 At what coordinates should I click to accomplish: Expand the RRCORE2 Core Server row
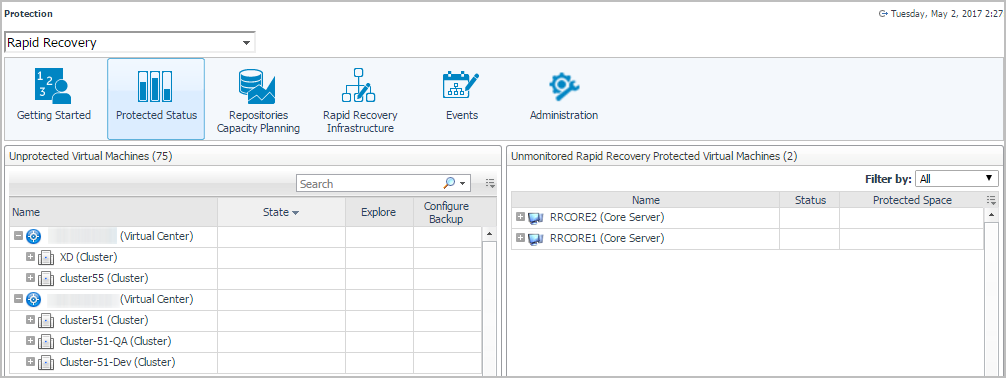[520, 218]
